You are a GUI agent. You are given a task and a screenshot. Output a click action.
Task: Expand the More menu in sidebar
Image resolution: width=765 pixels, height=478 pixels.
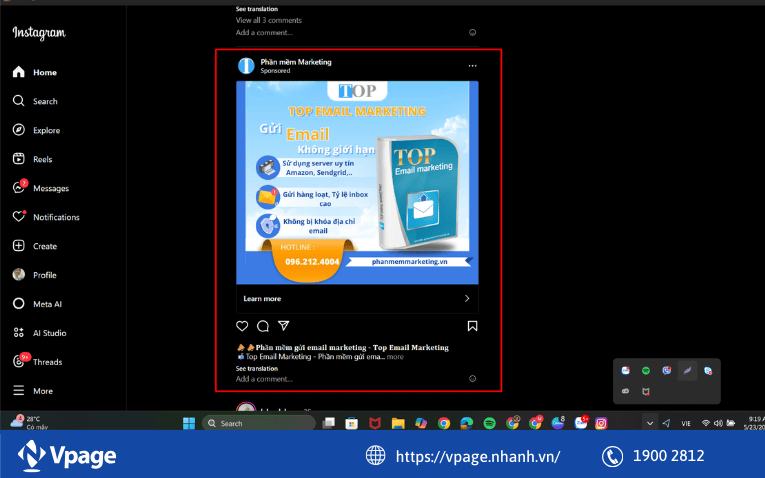(32, 391)
